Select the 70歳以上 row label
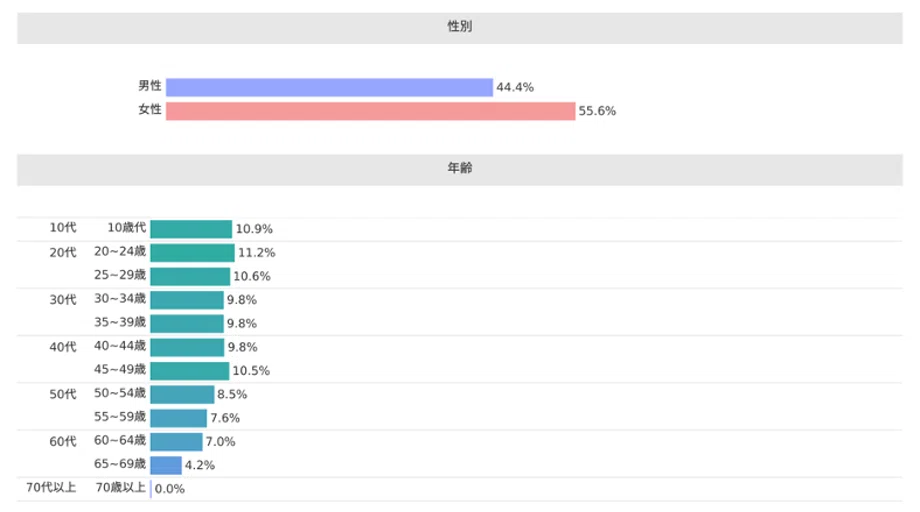920x512 pixels. point(120,487)
